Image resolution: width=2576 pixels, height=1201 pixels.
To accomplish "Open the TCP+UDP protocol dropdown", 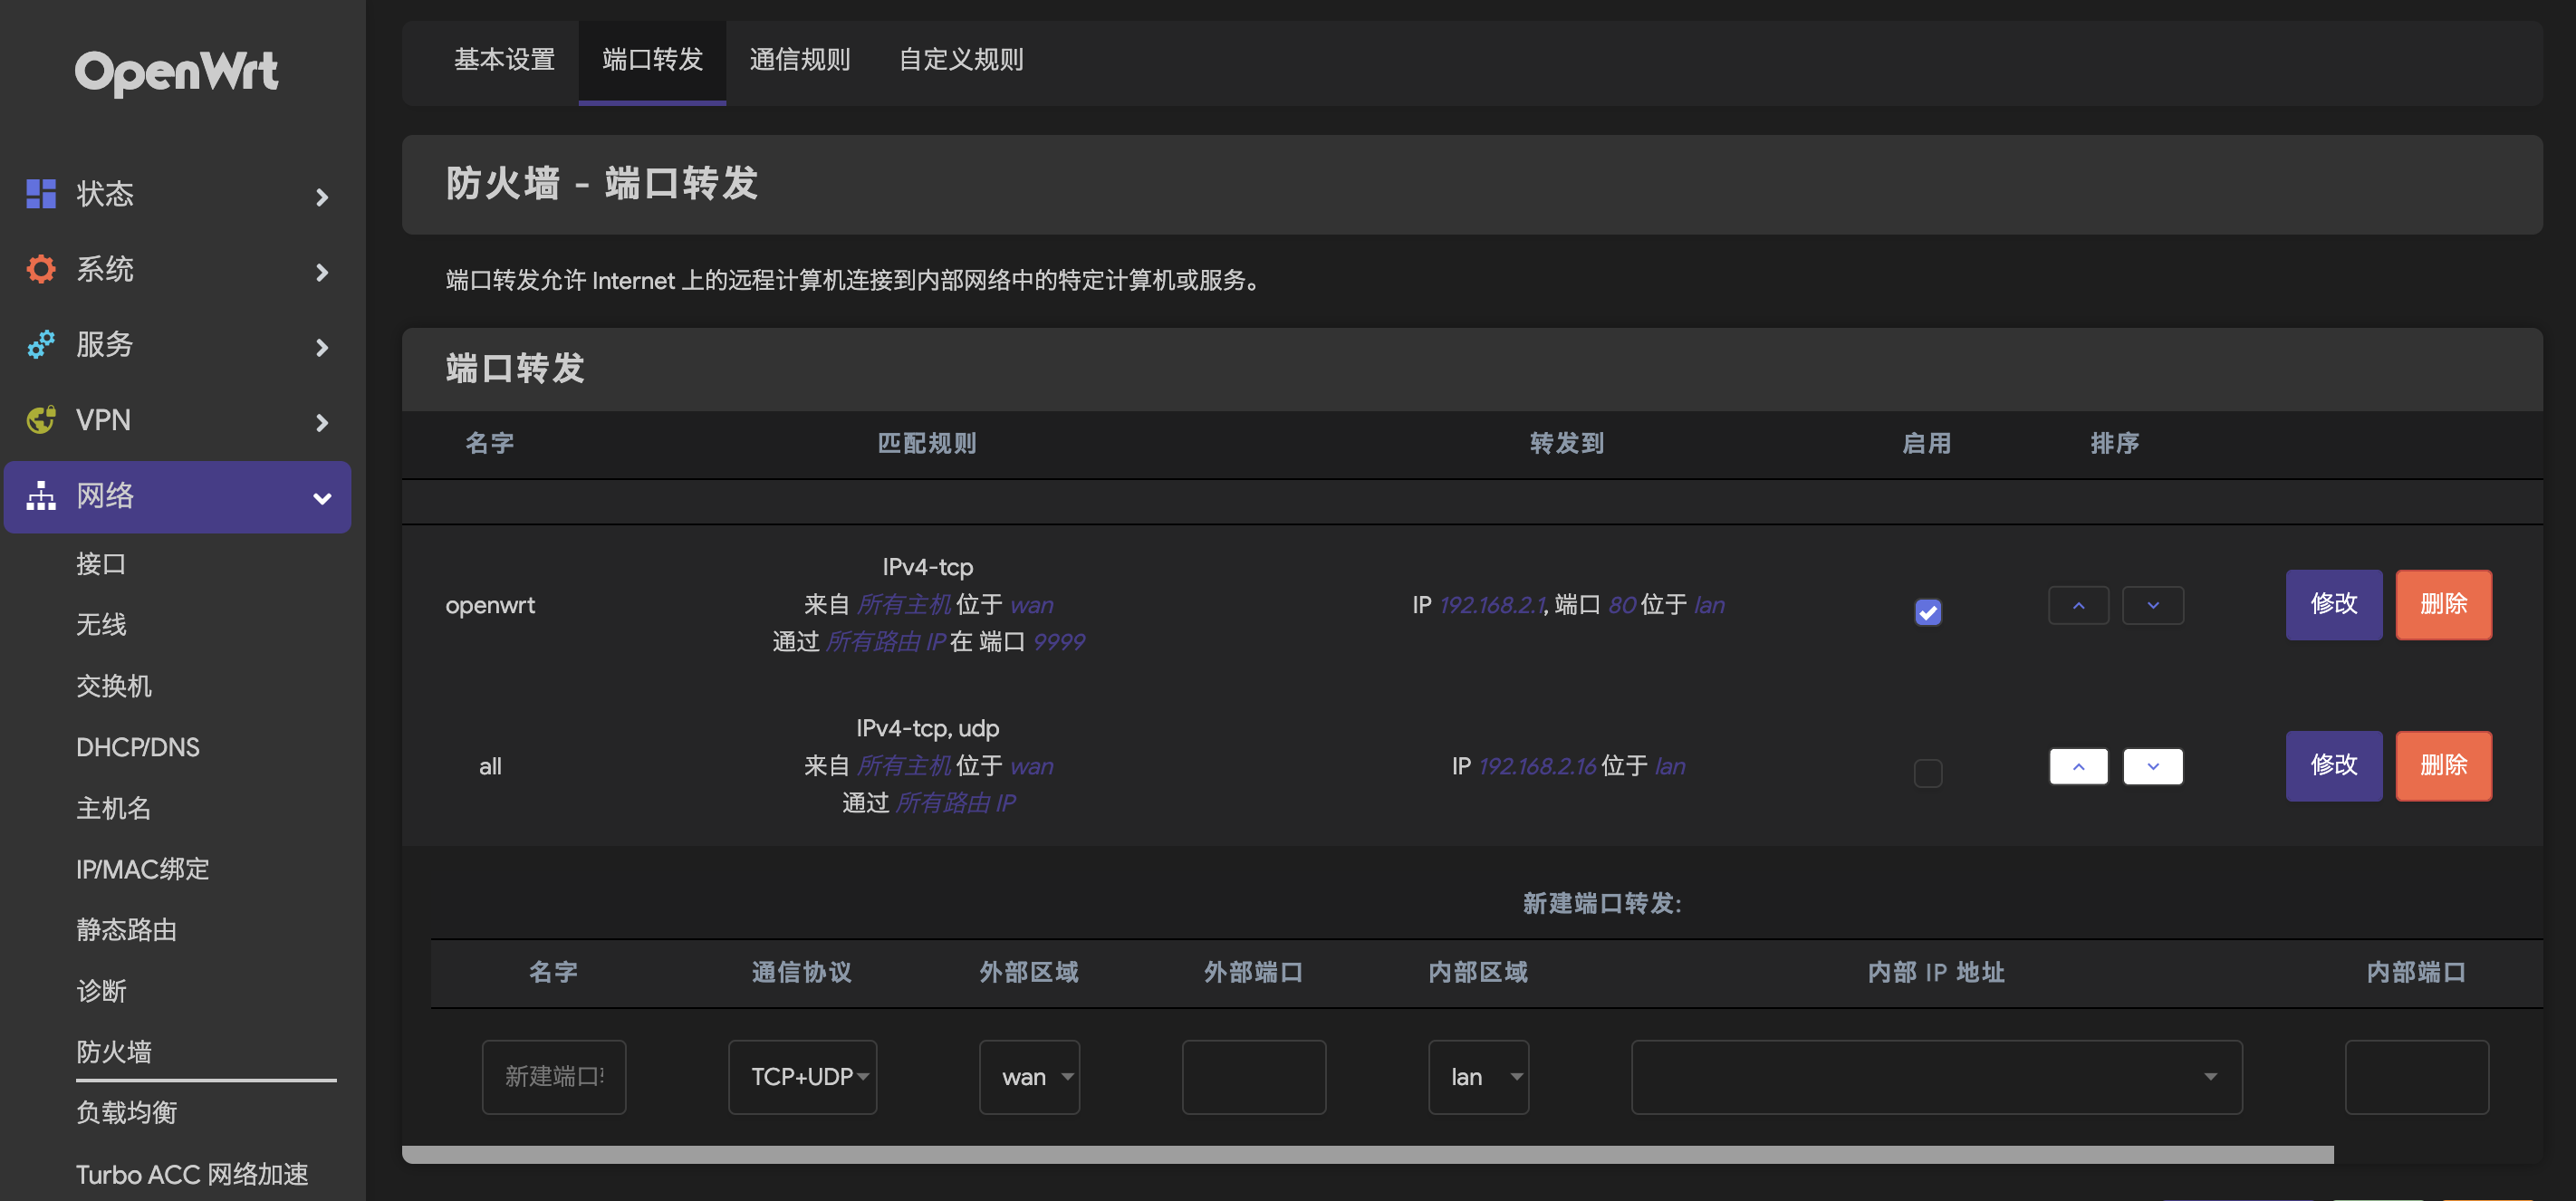I will [x=803, y=1076].
